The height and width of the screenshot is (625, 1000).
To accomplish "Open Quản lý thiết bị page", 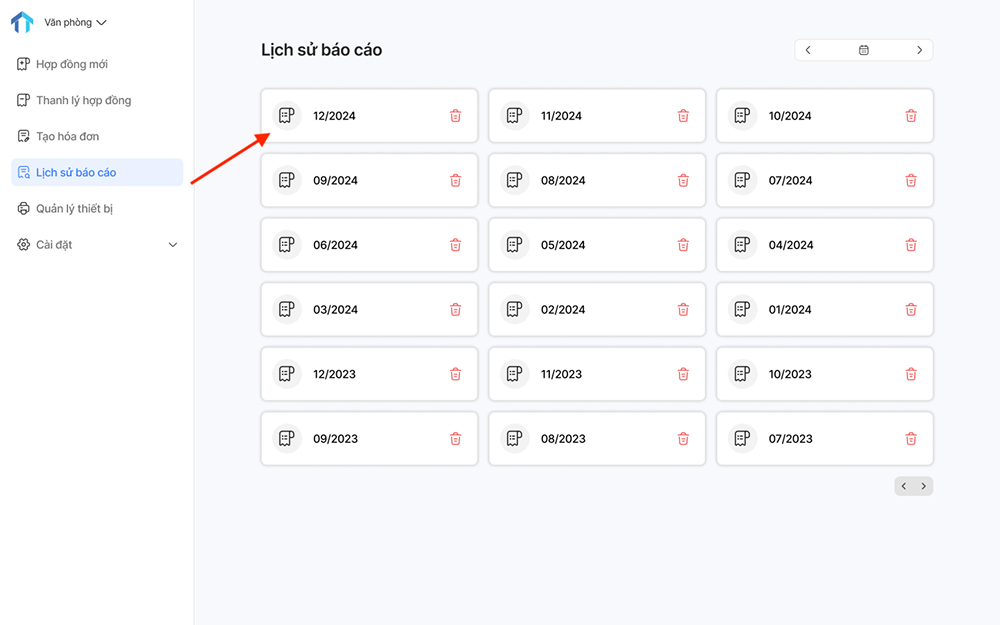I will pos(74,209).
